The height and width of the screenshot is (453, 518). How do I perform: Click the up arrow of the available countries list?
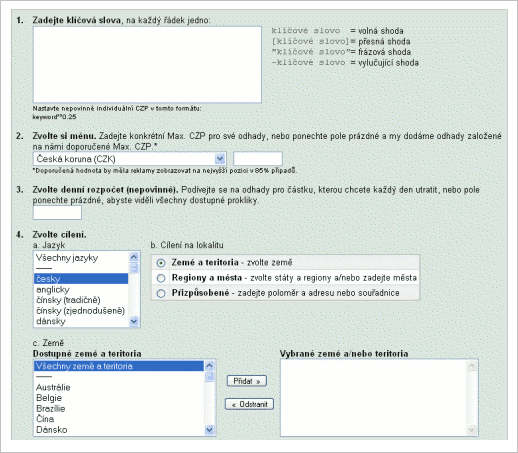click(x=210, y=366)
